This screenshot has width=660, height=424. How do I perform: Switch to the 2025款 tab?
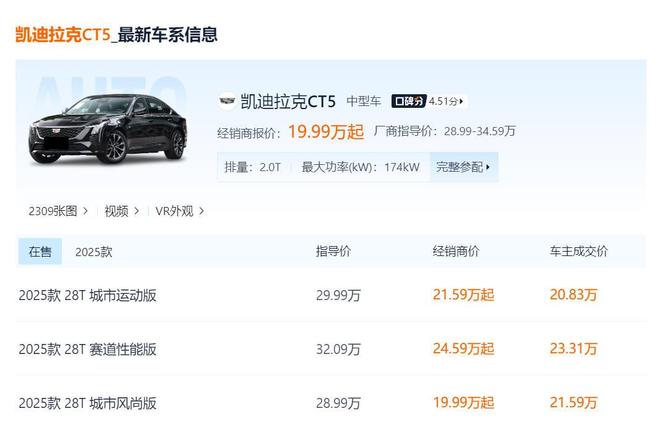pyautogui.click(x=94, y=252)
